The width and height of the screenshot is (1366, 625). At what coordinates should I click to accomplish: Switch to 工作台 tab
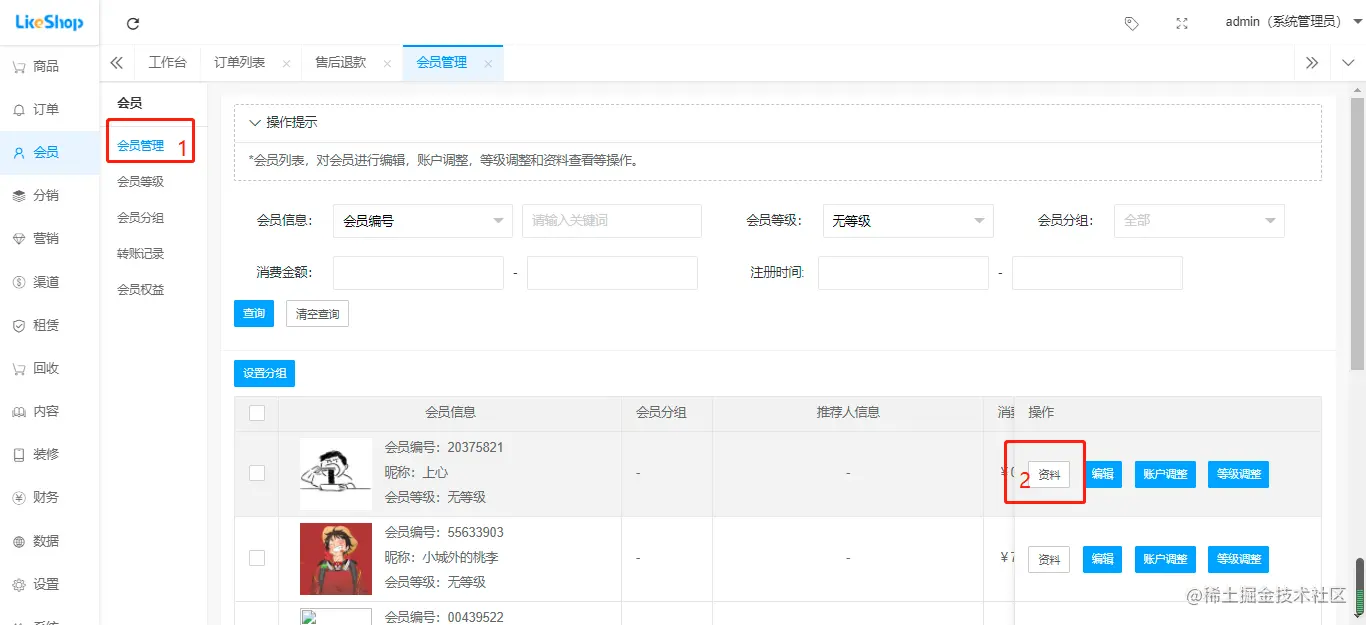tap(167, 62)
